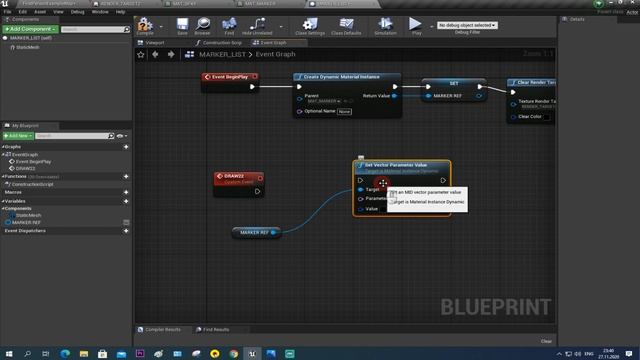Open the File menu

[x=7, y=12]
